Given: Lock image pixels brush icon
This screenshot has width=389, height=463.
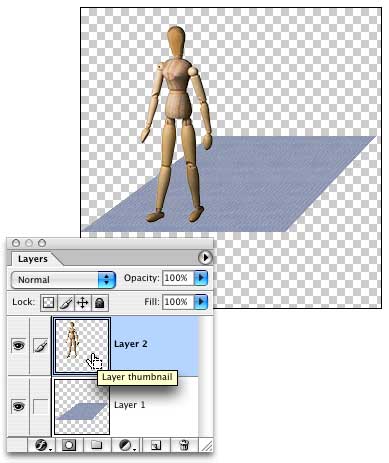Looking at the screenshot, I should coord(66,303).
